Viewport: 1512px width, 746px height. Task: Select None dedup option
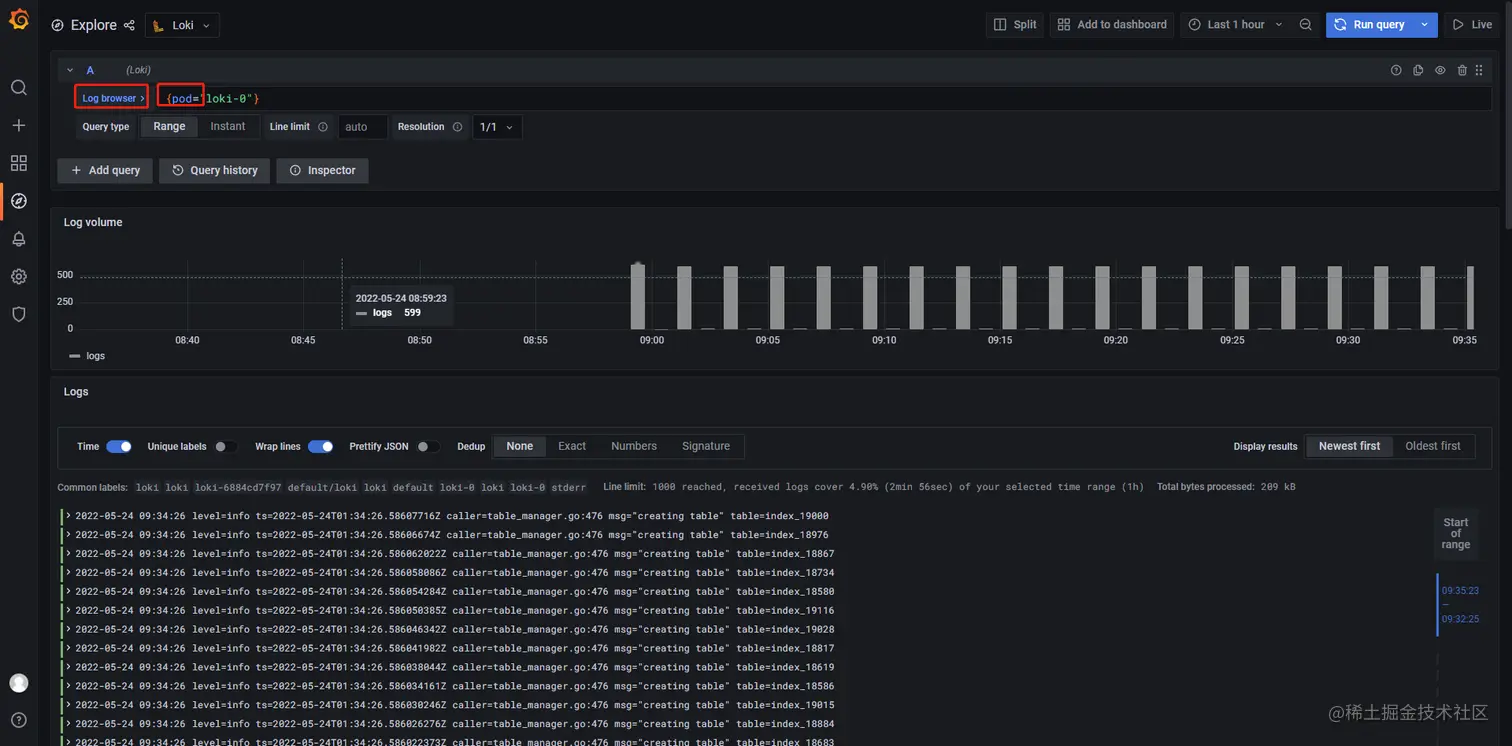pos(520,446)
